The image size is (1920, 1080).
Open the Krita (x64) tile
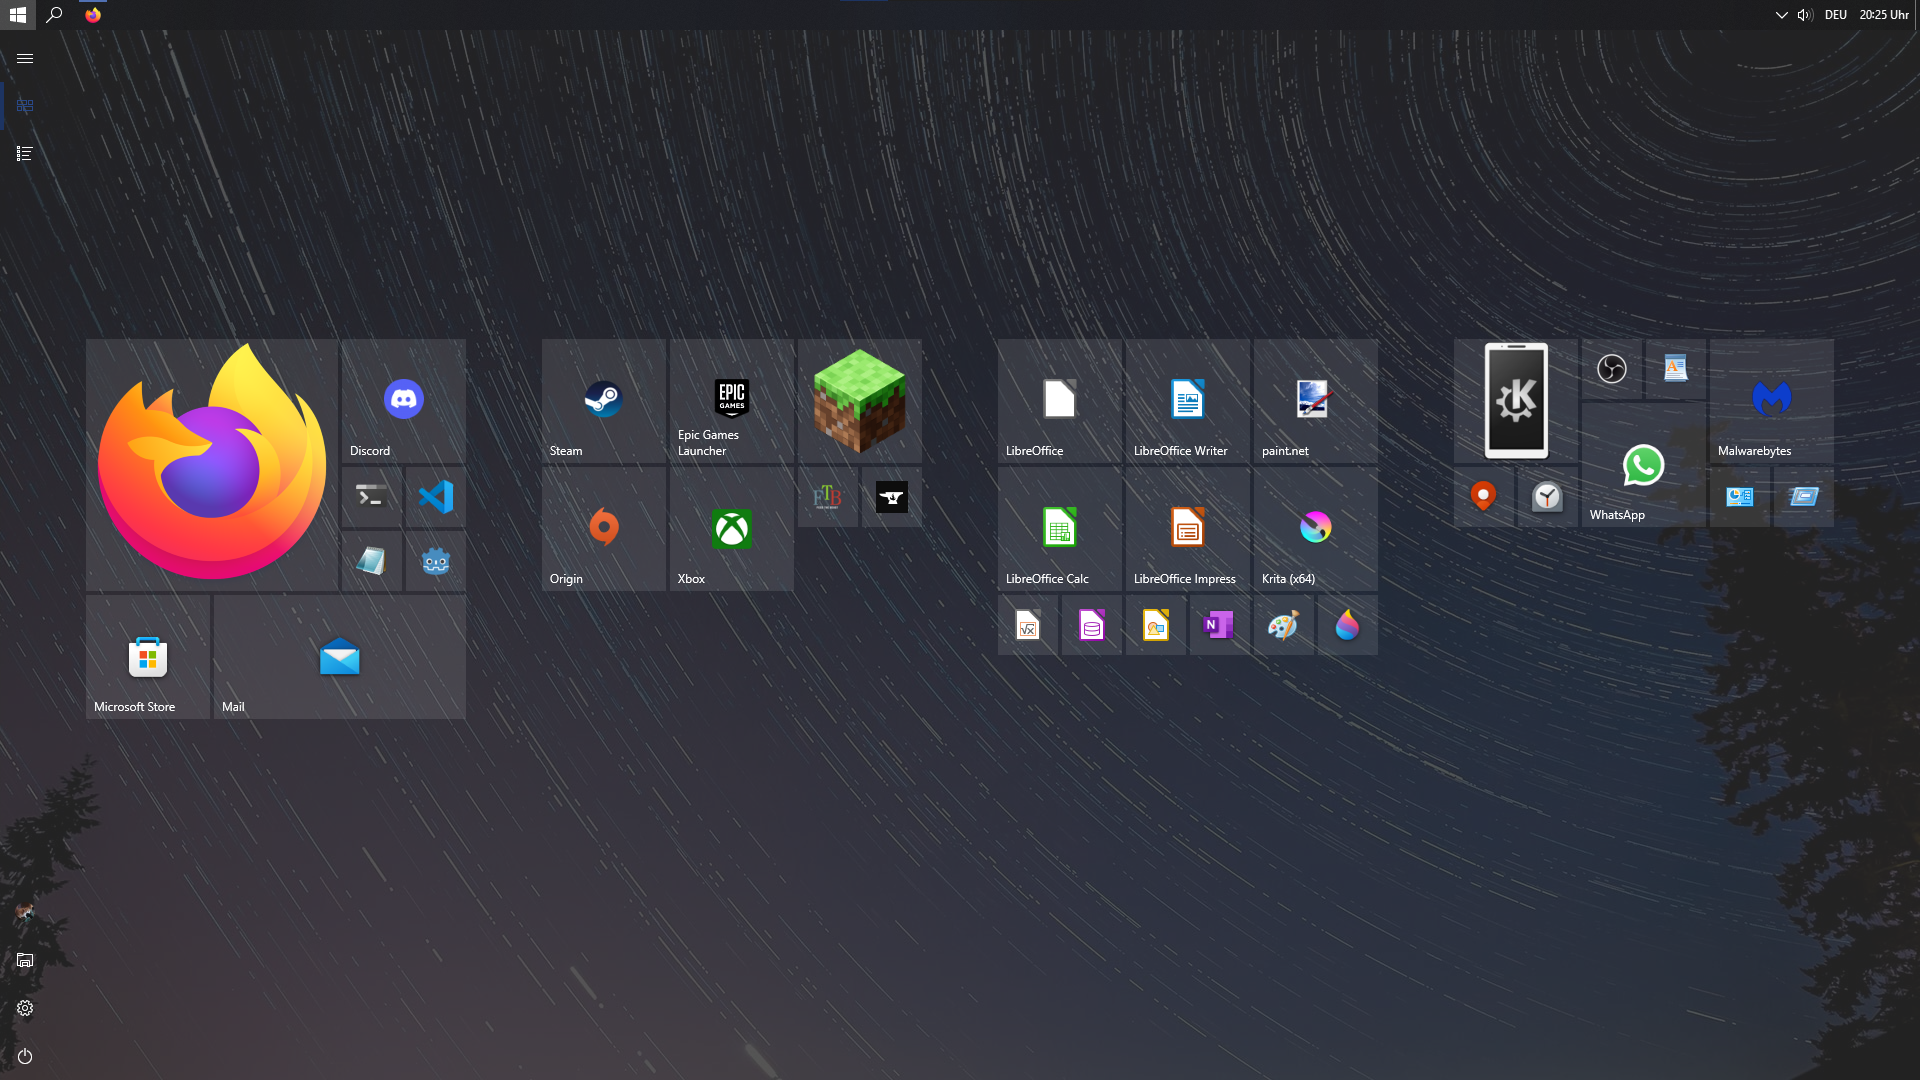(1316, 529)
